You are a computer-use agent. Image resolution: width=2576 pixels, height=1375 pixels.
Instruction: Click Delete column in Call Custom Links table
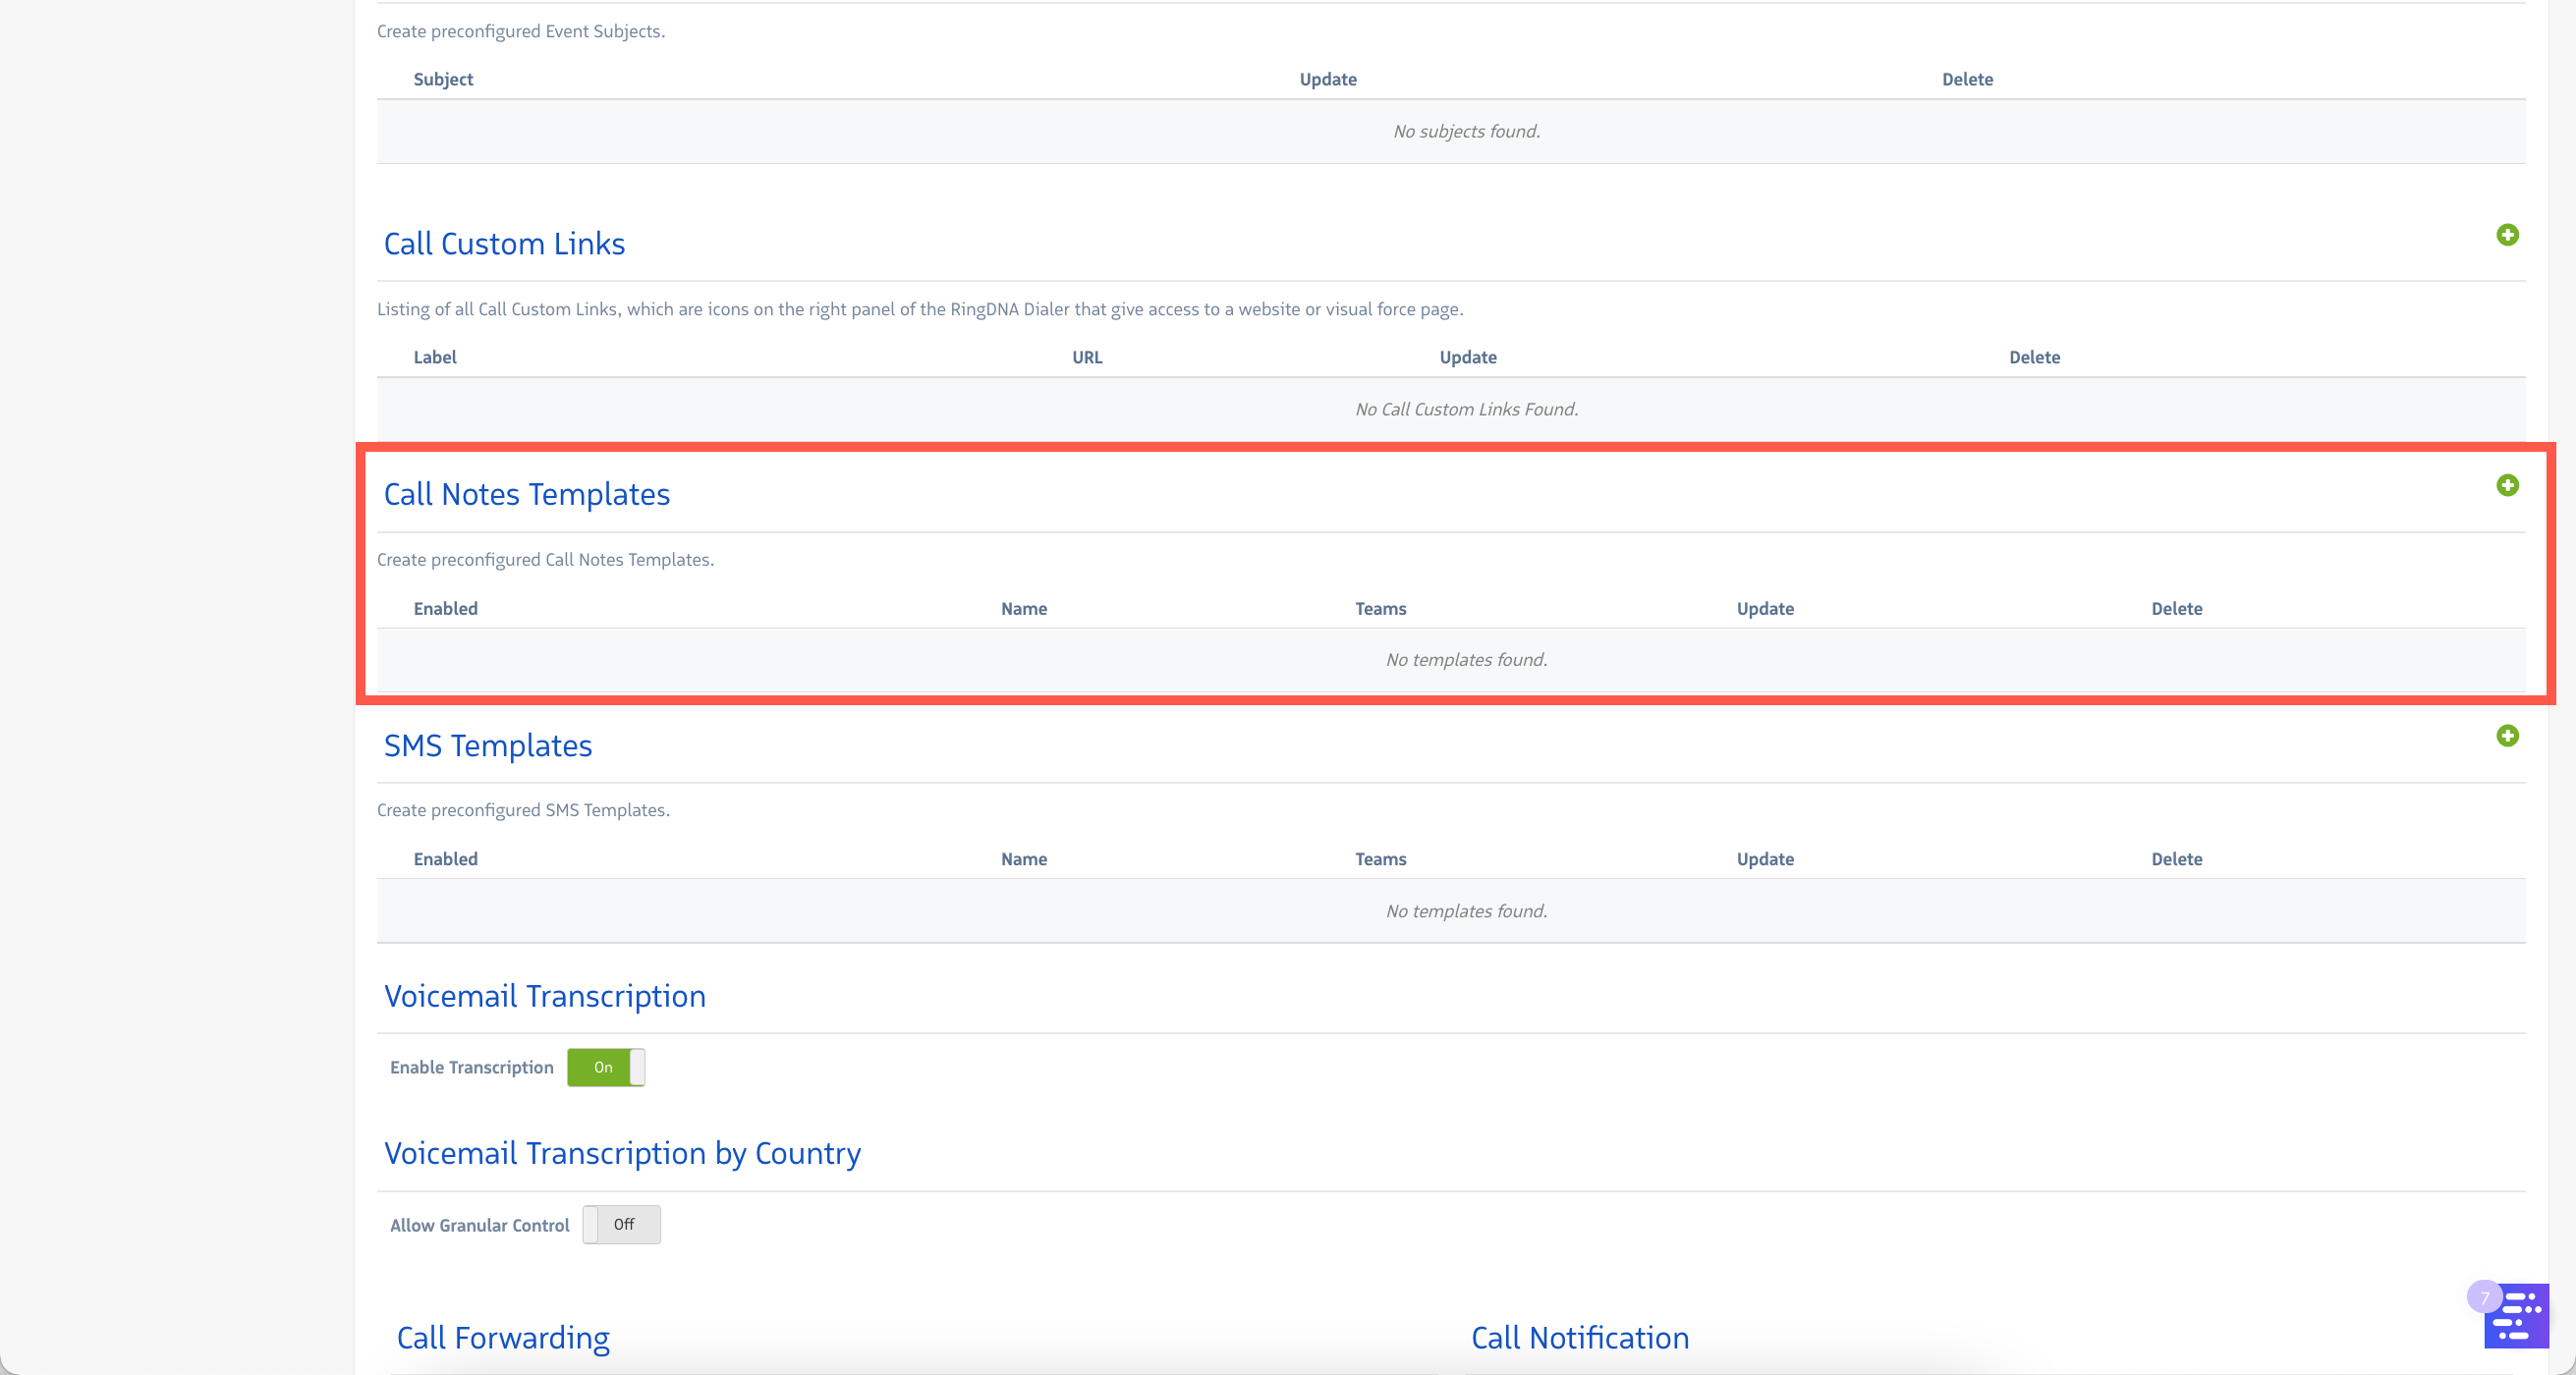(x=2034, y=357)
